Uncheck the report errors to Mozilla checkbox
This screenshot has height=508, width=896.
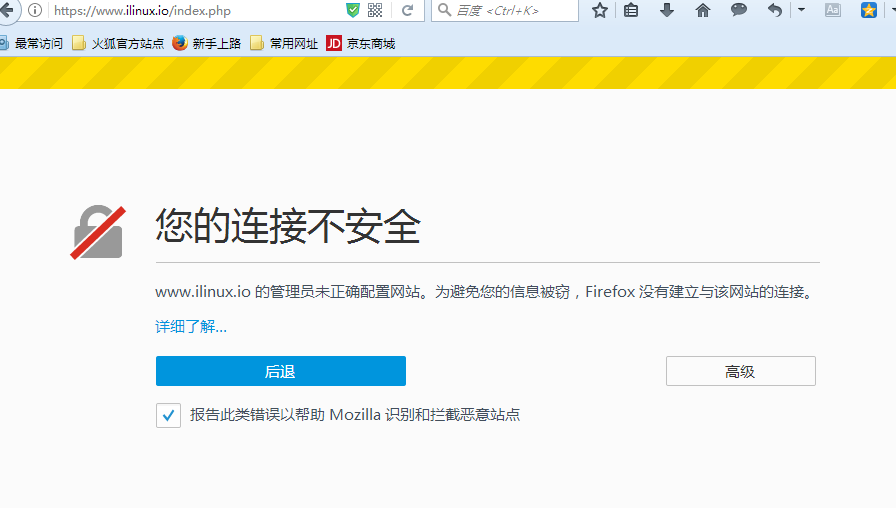click(x=168, y=415)
